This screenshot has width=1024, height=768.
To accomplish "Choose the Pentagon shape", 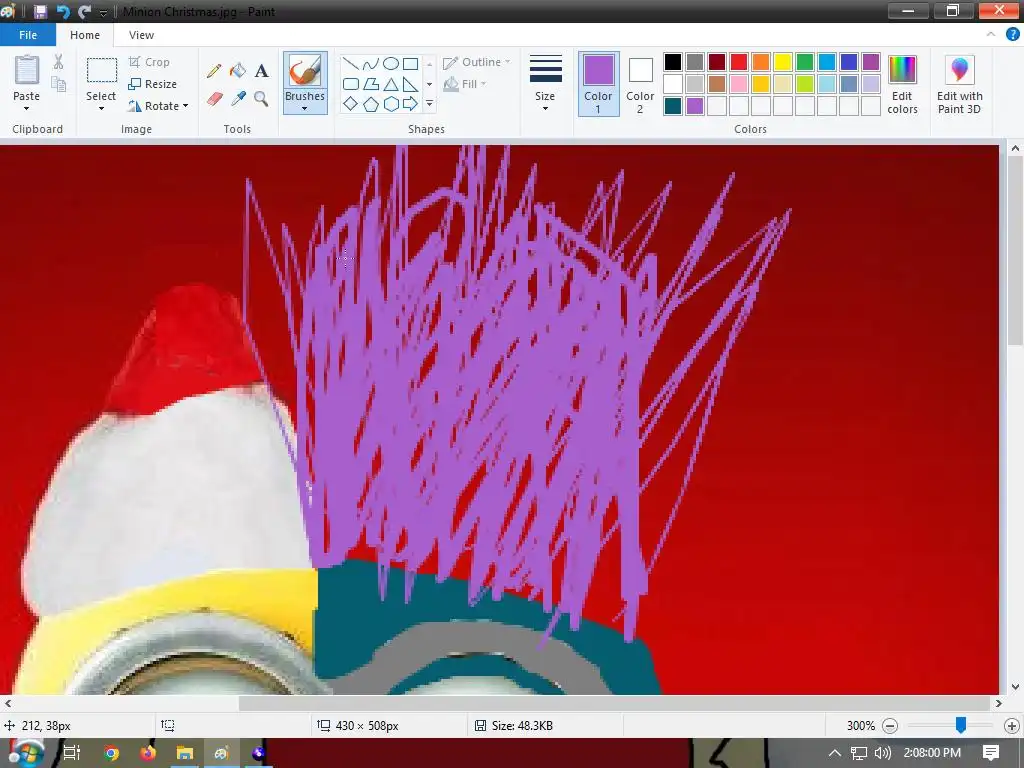I will click(x=370, y=104).
